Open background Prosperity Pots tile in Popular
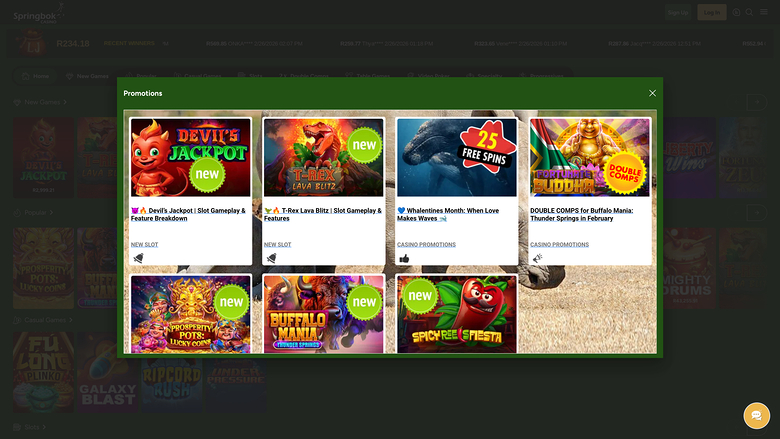Image resolution: width=780 pixels, height=439 pixels. tap(43, 268)
